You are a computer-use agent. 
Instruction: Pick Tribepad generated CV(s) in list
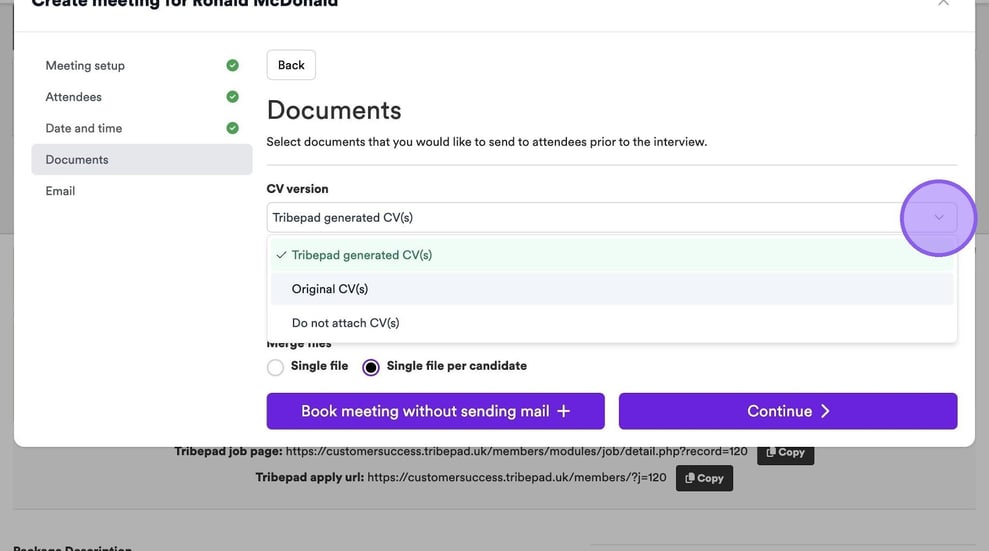(361, 255)
